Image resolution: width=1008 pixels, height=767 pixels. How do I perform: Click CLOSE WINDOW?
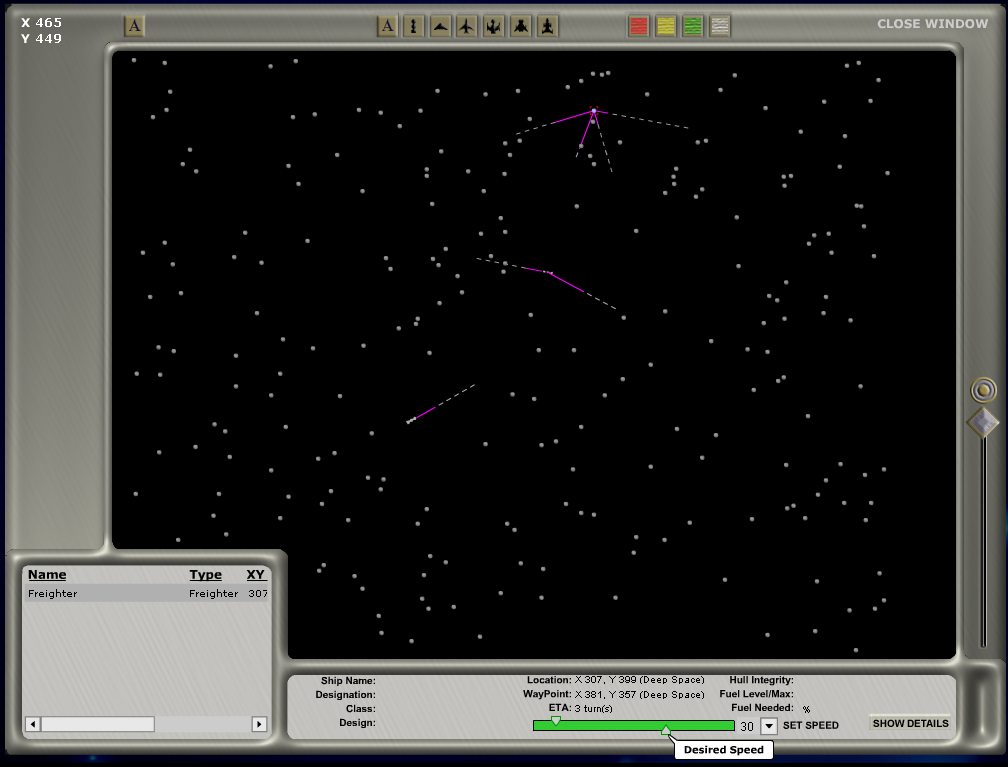point(932,24)
